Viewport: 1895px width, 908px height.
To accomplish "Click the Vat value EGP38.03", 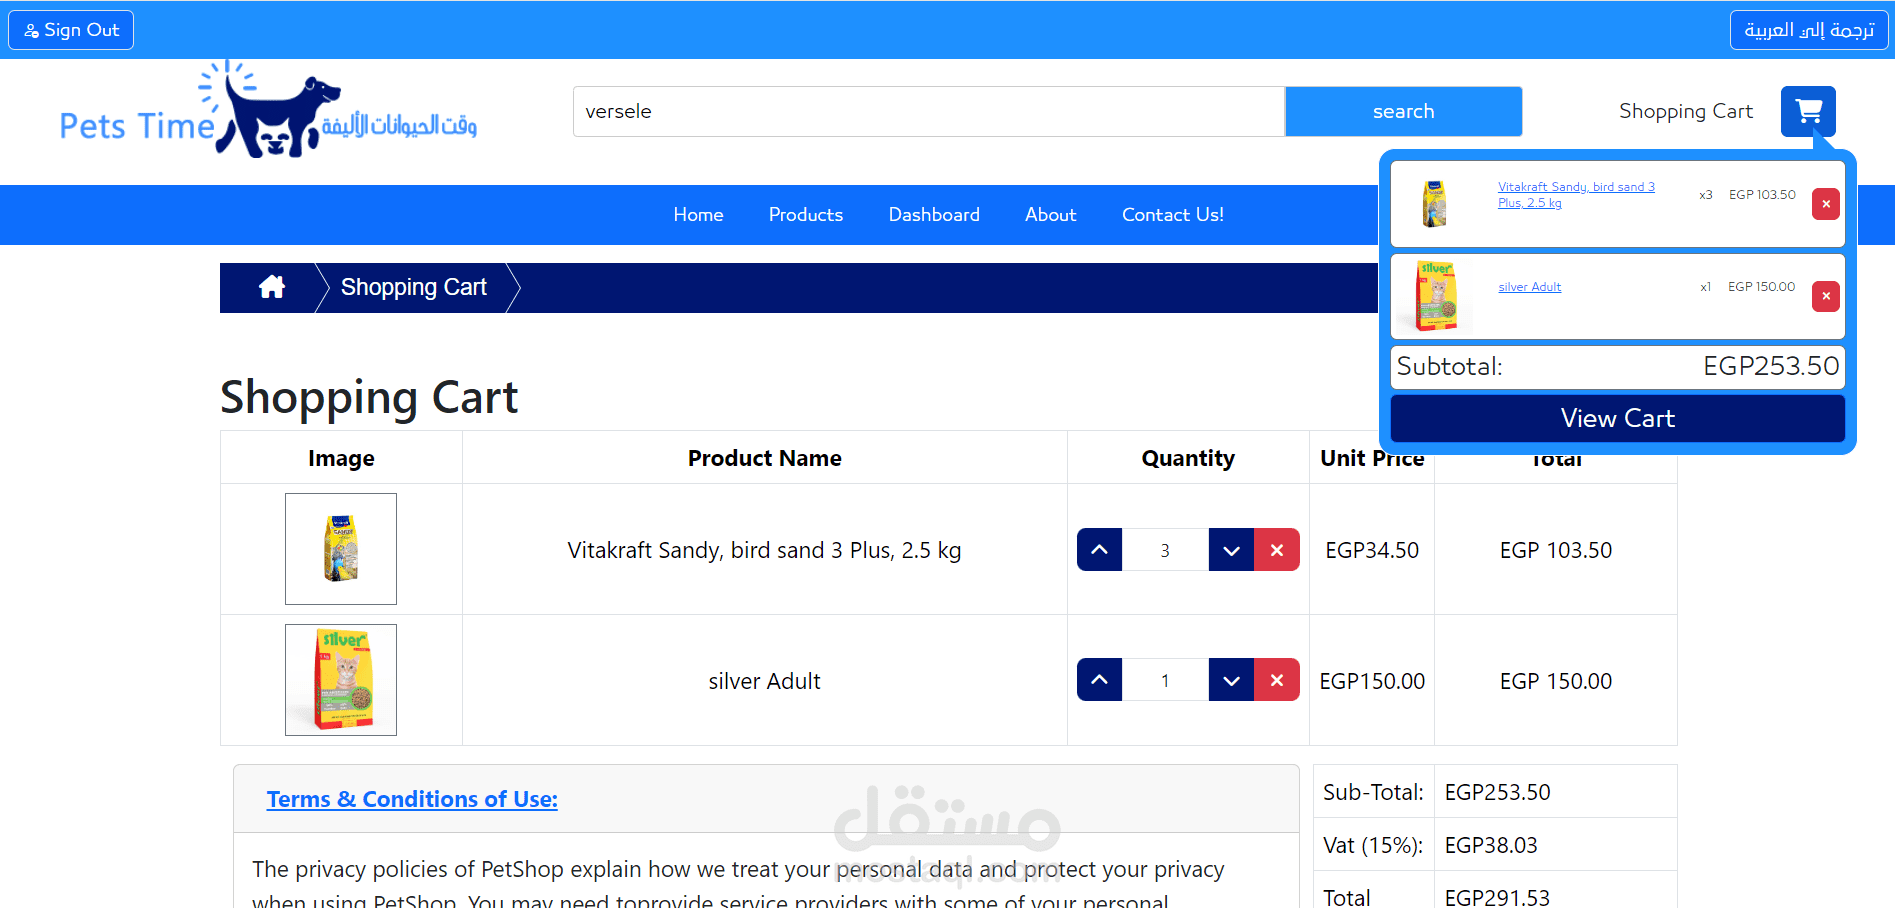I will (x=1491, y=845).
